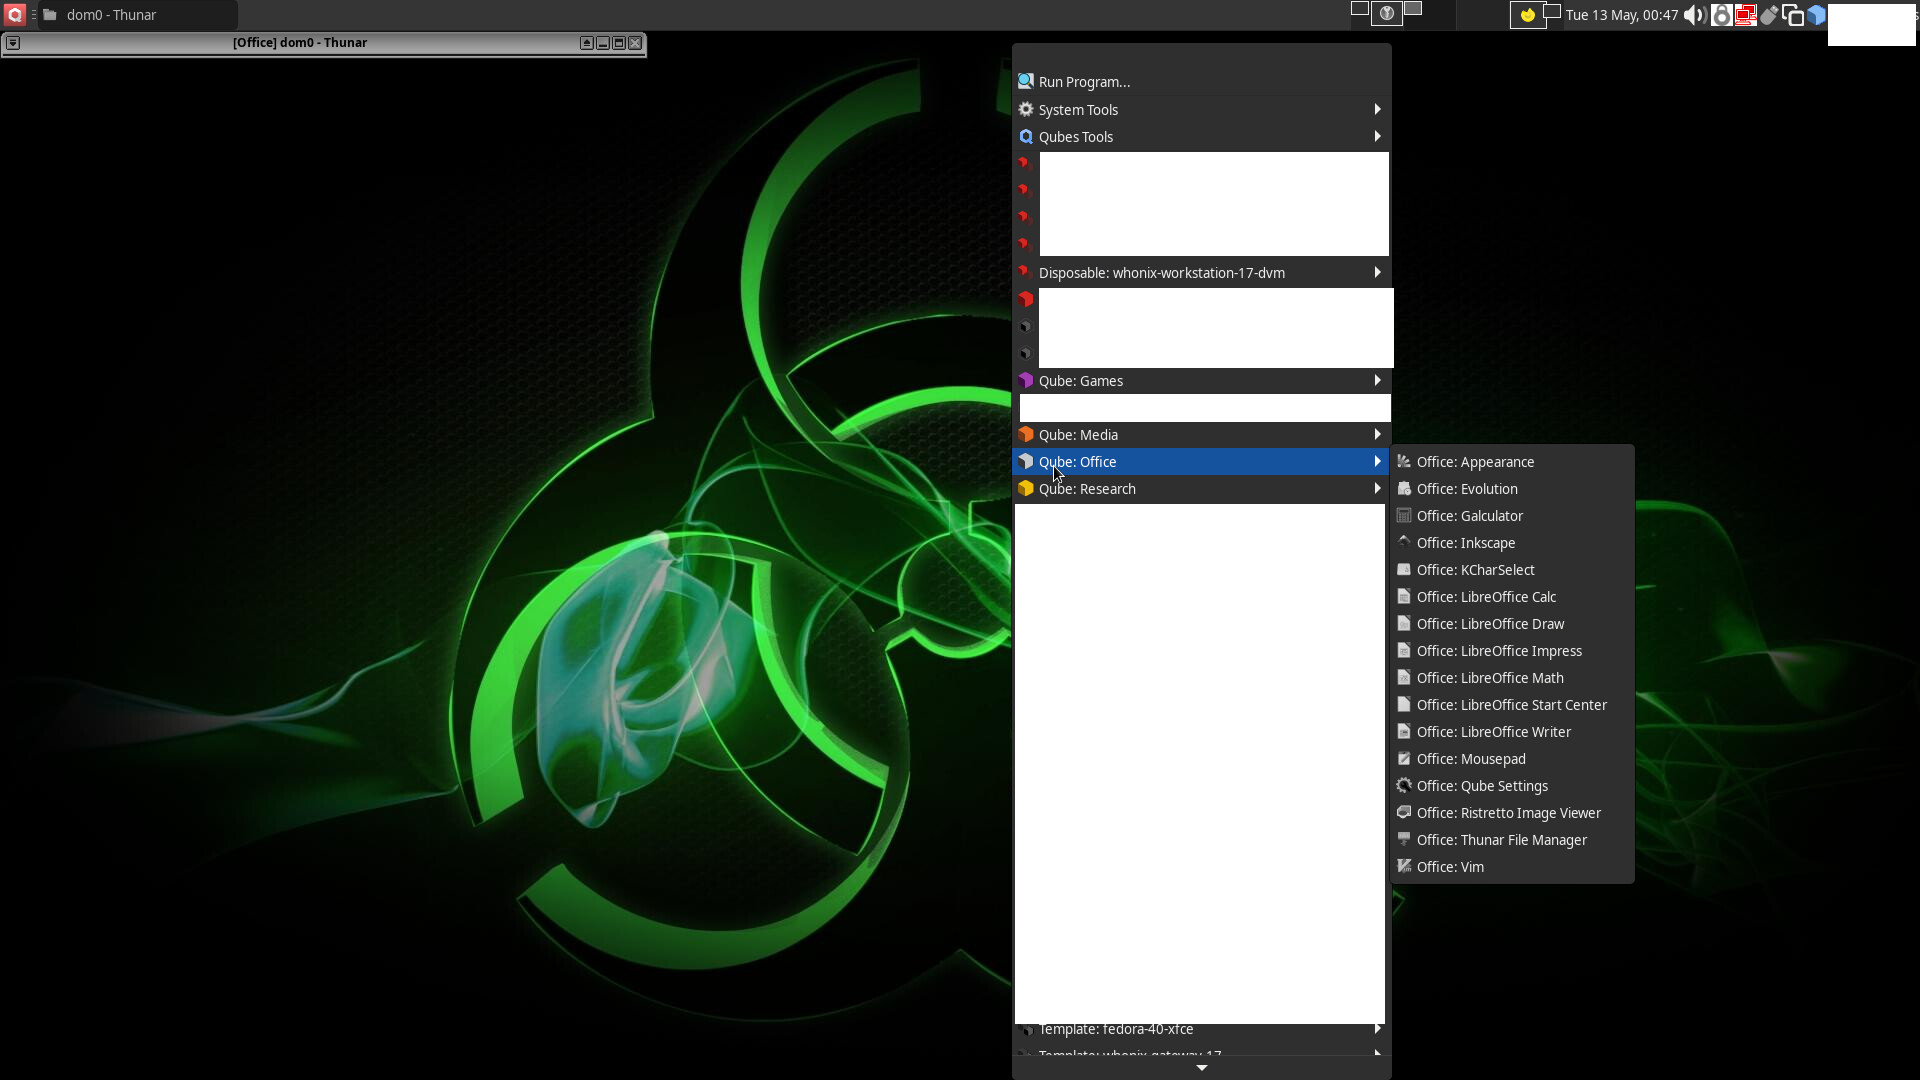Open Office: Qube Settings
This screenshot has width=1920, height=1080.
pyautogui.click(x=1480, y=785)
